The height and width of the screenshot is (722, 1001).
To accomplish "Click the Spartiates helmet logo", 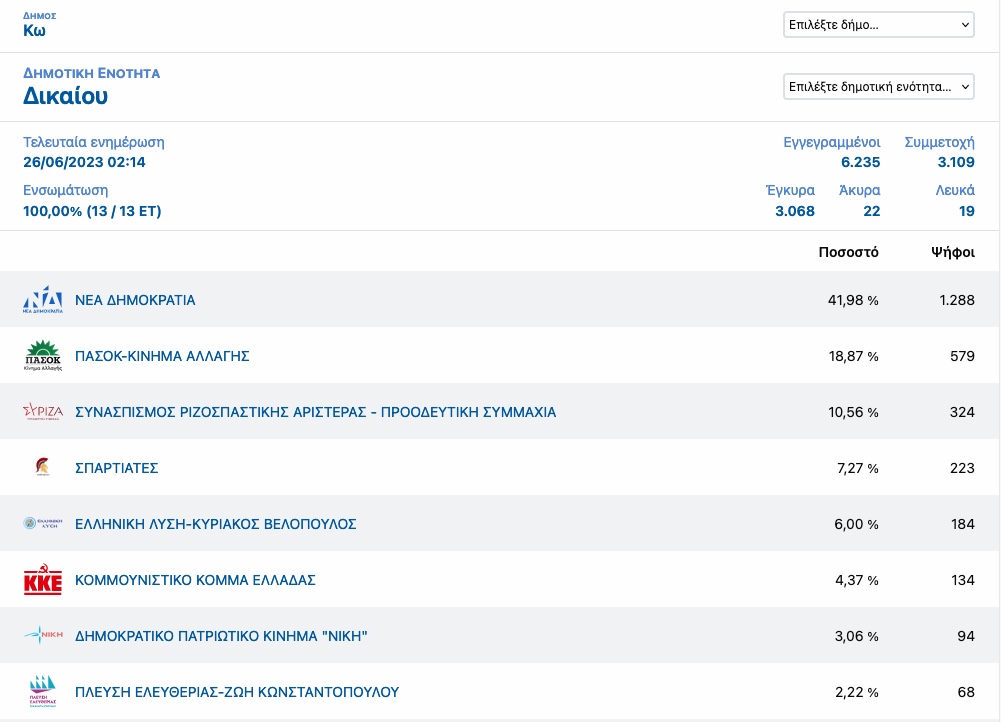I will point(43,467).
